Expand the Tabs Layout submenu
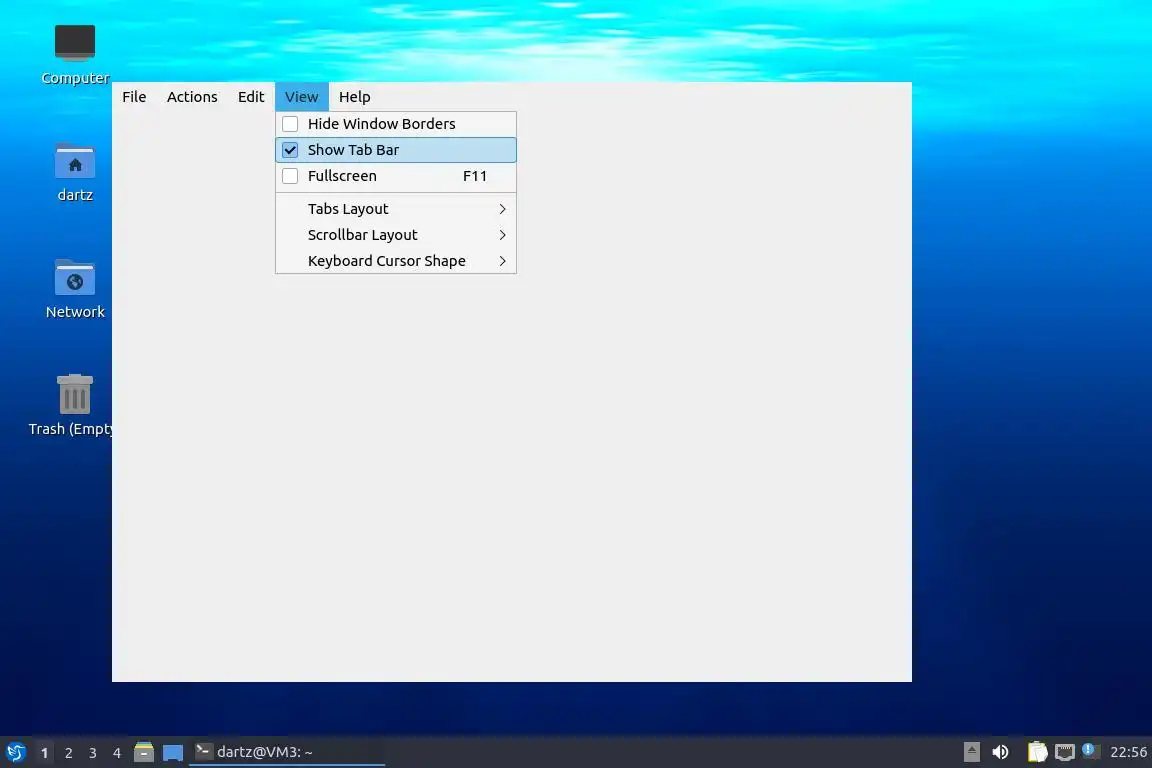This screenshot has height=768, width=1152. point(395,209)
